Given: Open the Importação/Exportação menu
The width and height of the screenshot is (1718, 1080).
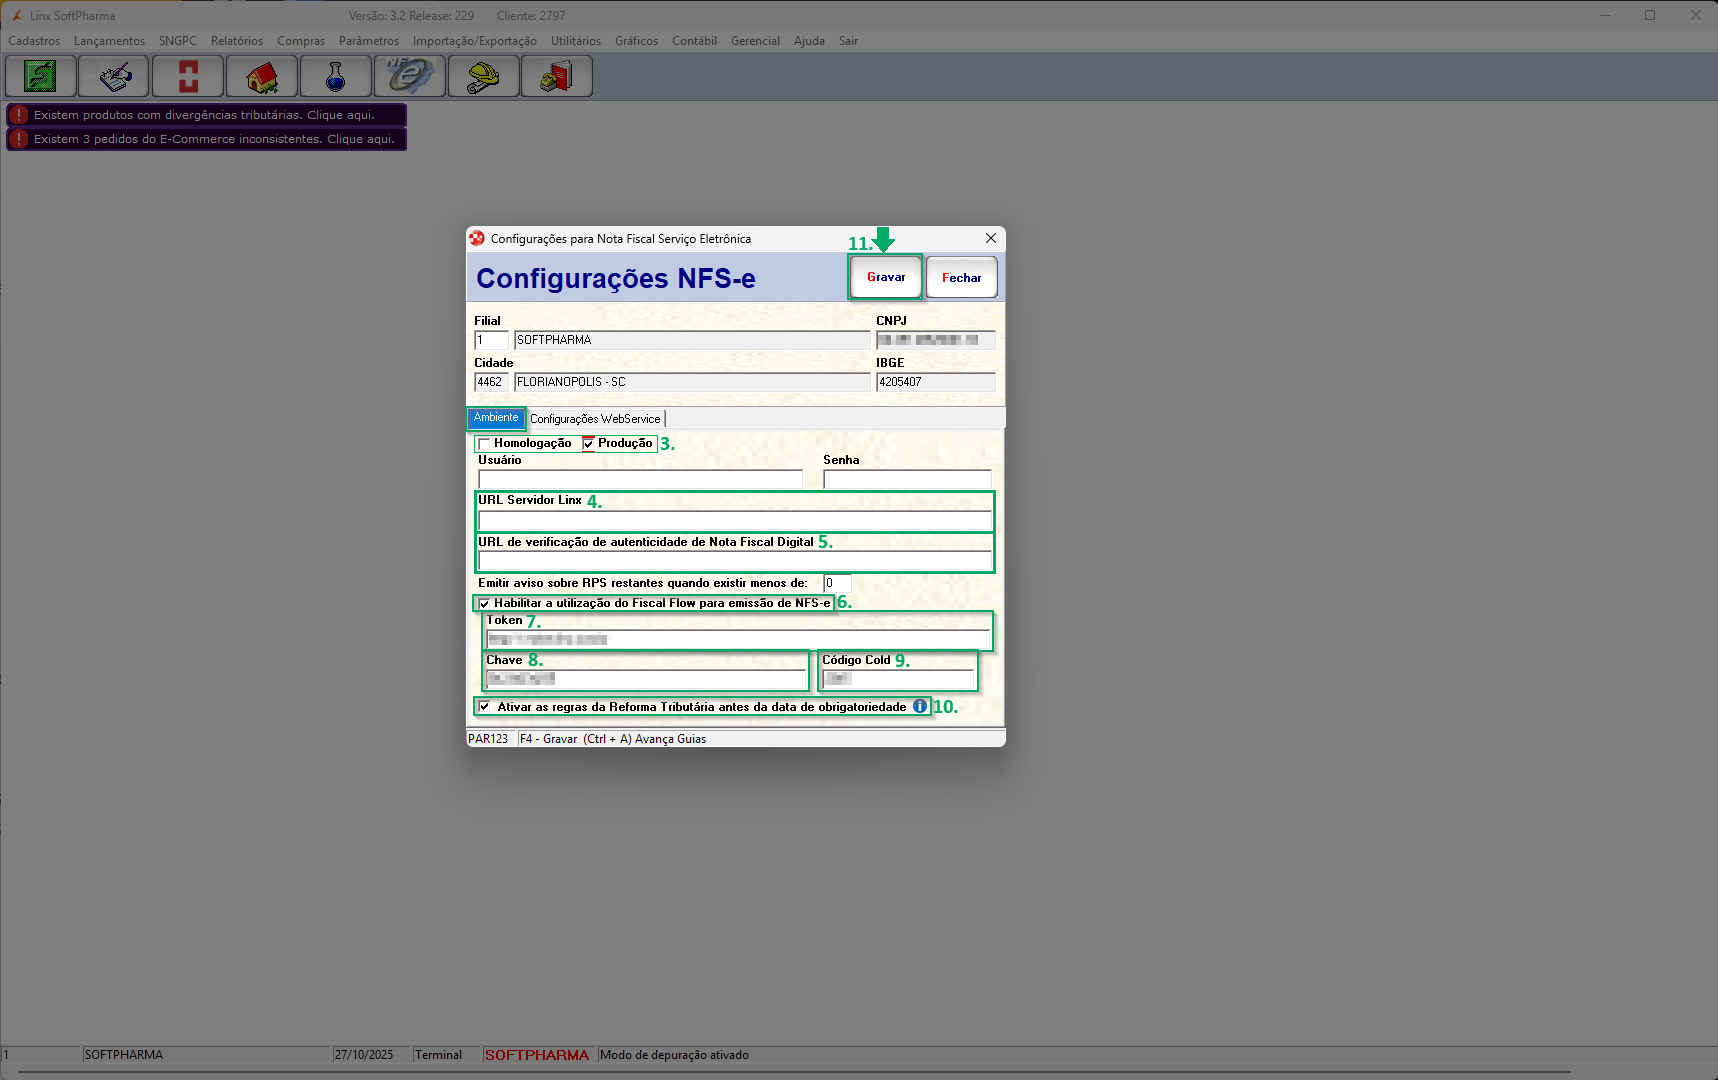Looking at the screenshot, I should 475,41.
